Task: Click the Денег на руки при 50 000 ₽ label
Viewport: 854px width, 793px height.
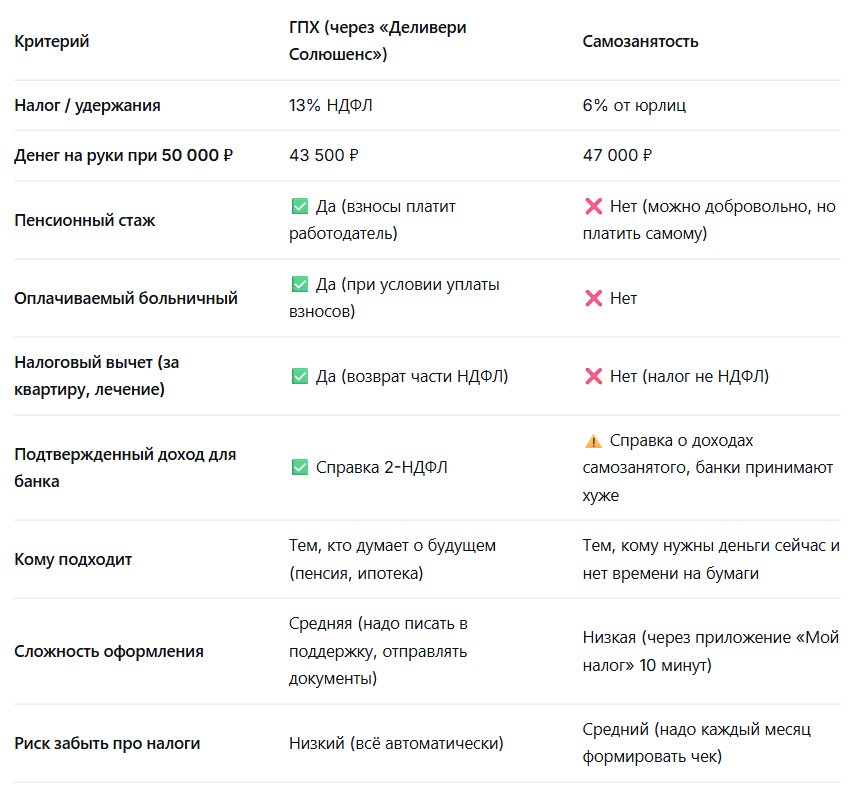Action: [x=124, y=155]
